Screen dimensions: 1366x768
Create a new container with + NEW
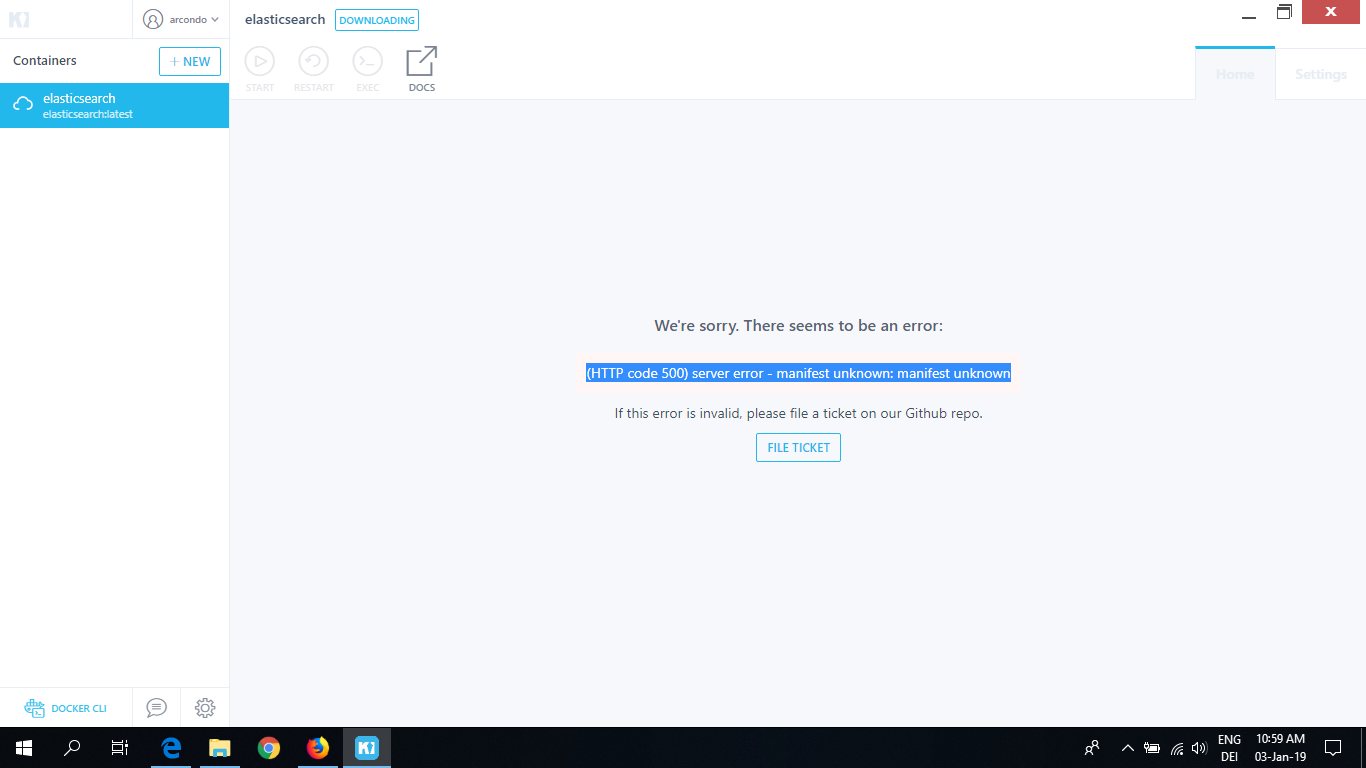pos(190,61)
